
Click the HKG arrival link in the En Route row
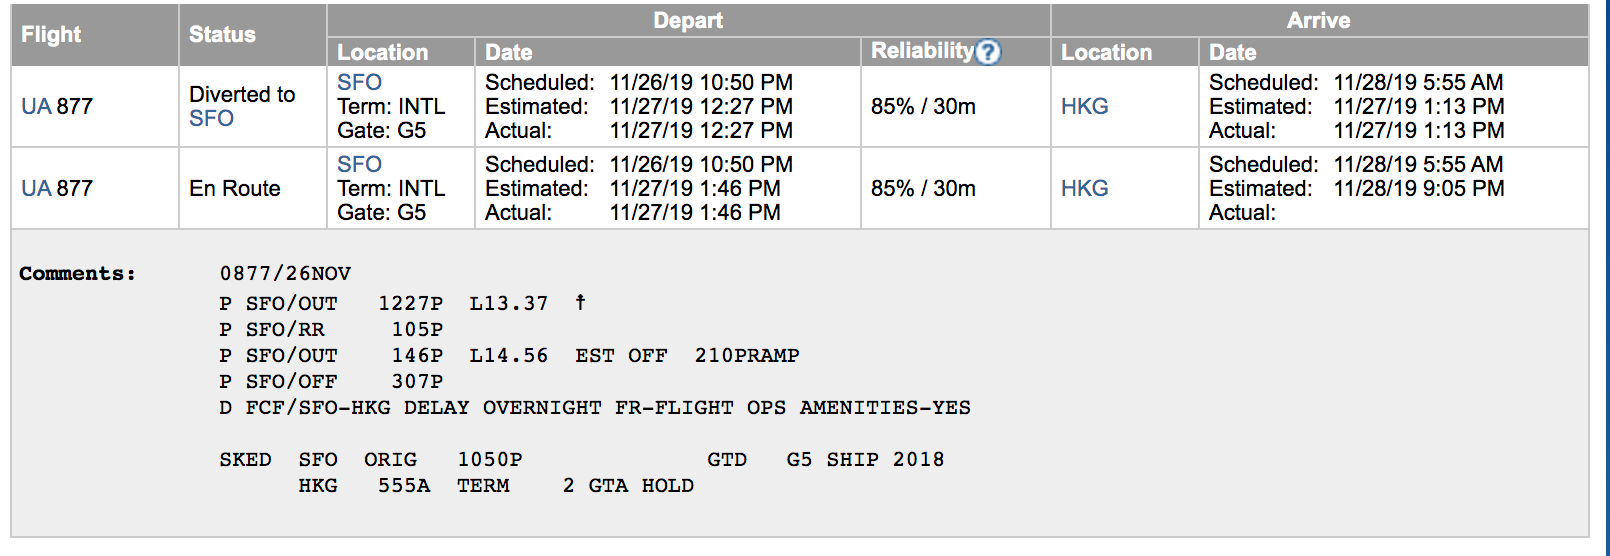coord(1084,188)
